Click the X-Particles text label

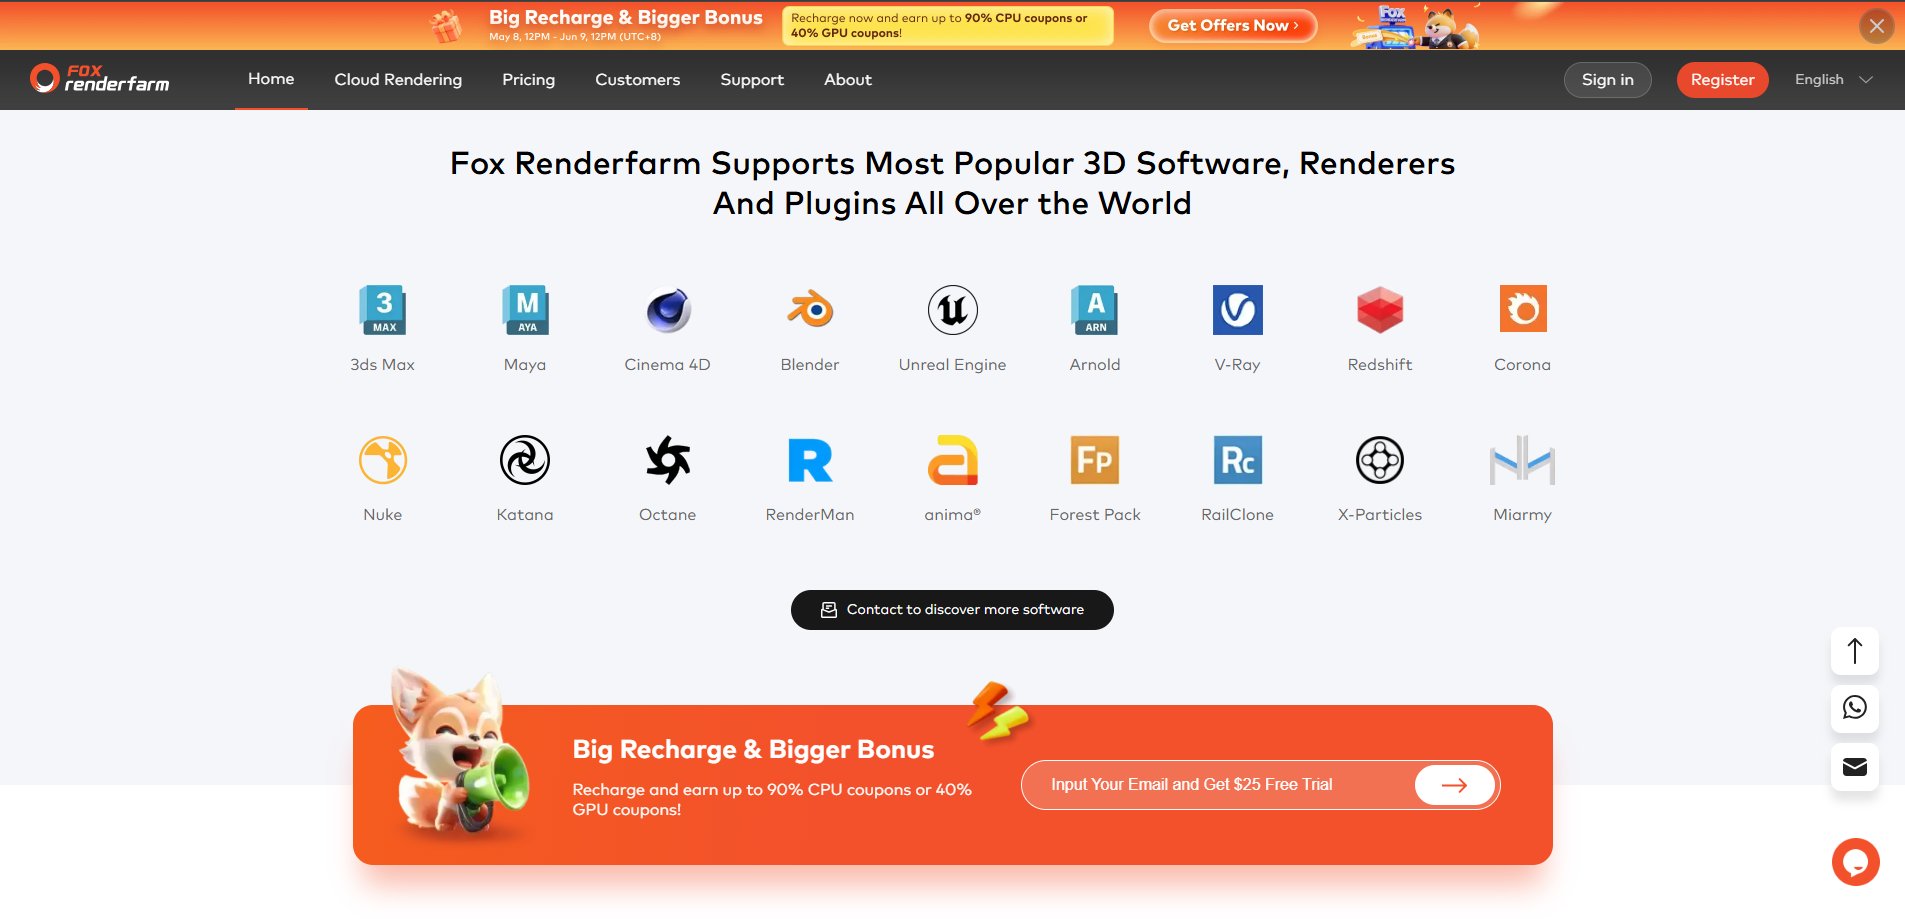tap(1380, 515)
